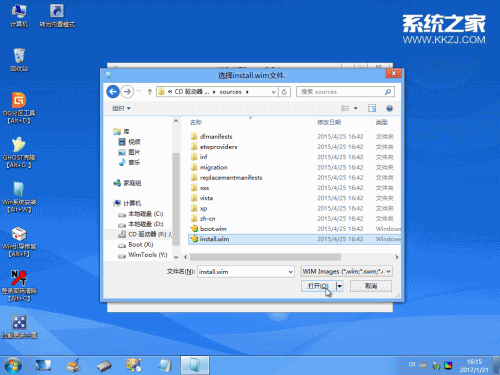
Task: Open the taskbar brush tool icon
Action: point(73,365)
